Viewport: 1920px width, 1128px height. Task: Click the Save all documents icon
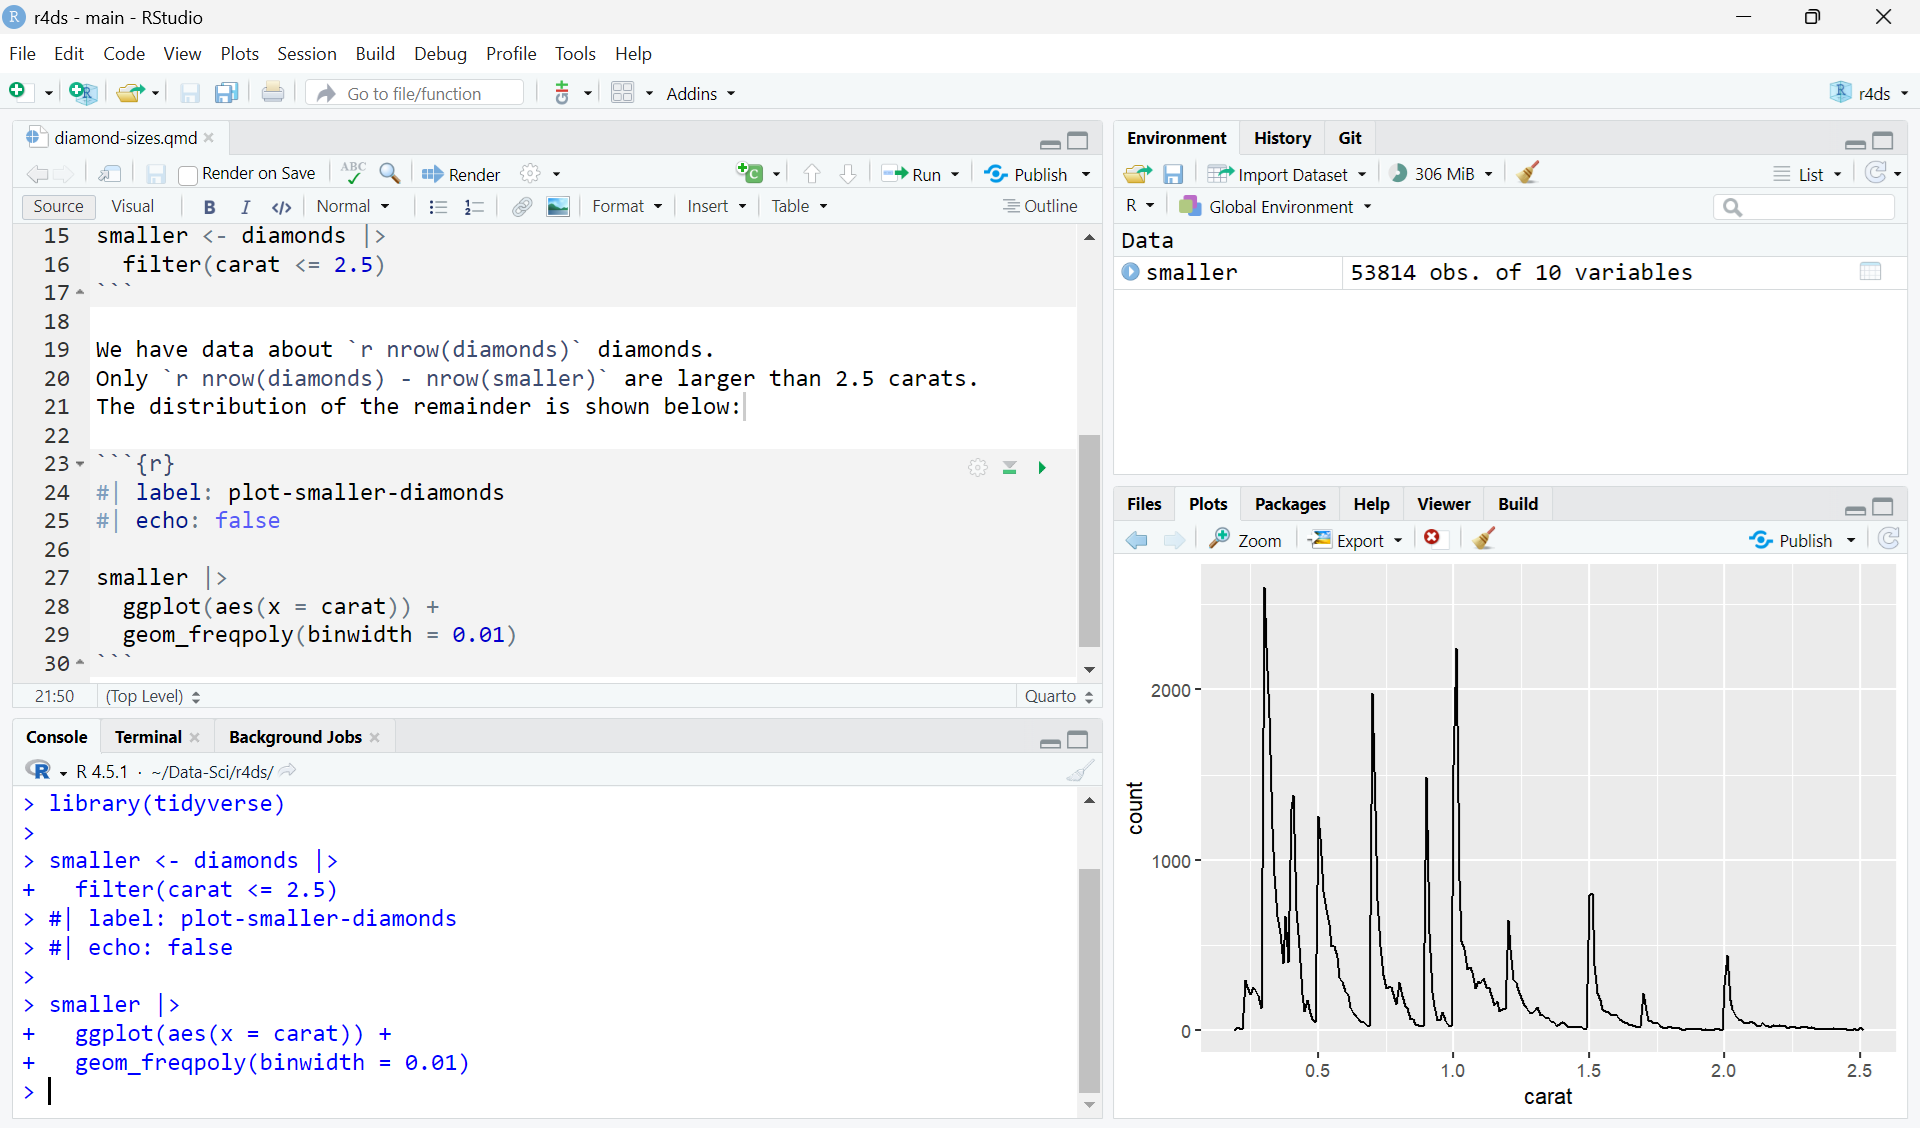pos(227,93)
